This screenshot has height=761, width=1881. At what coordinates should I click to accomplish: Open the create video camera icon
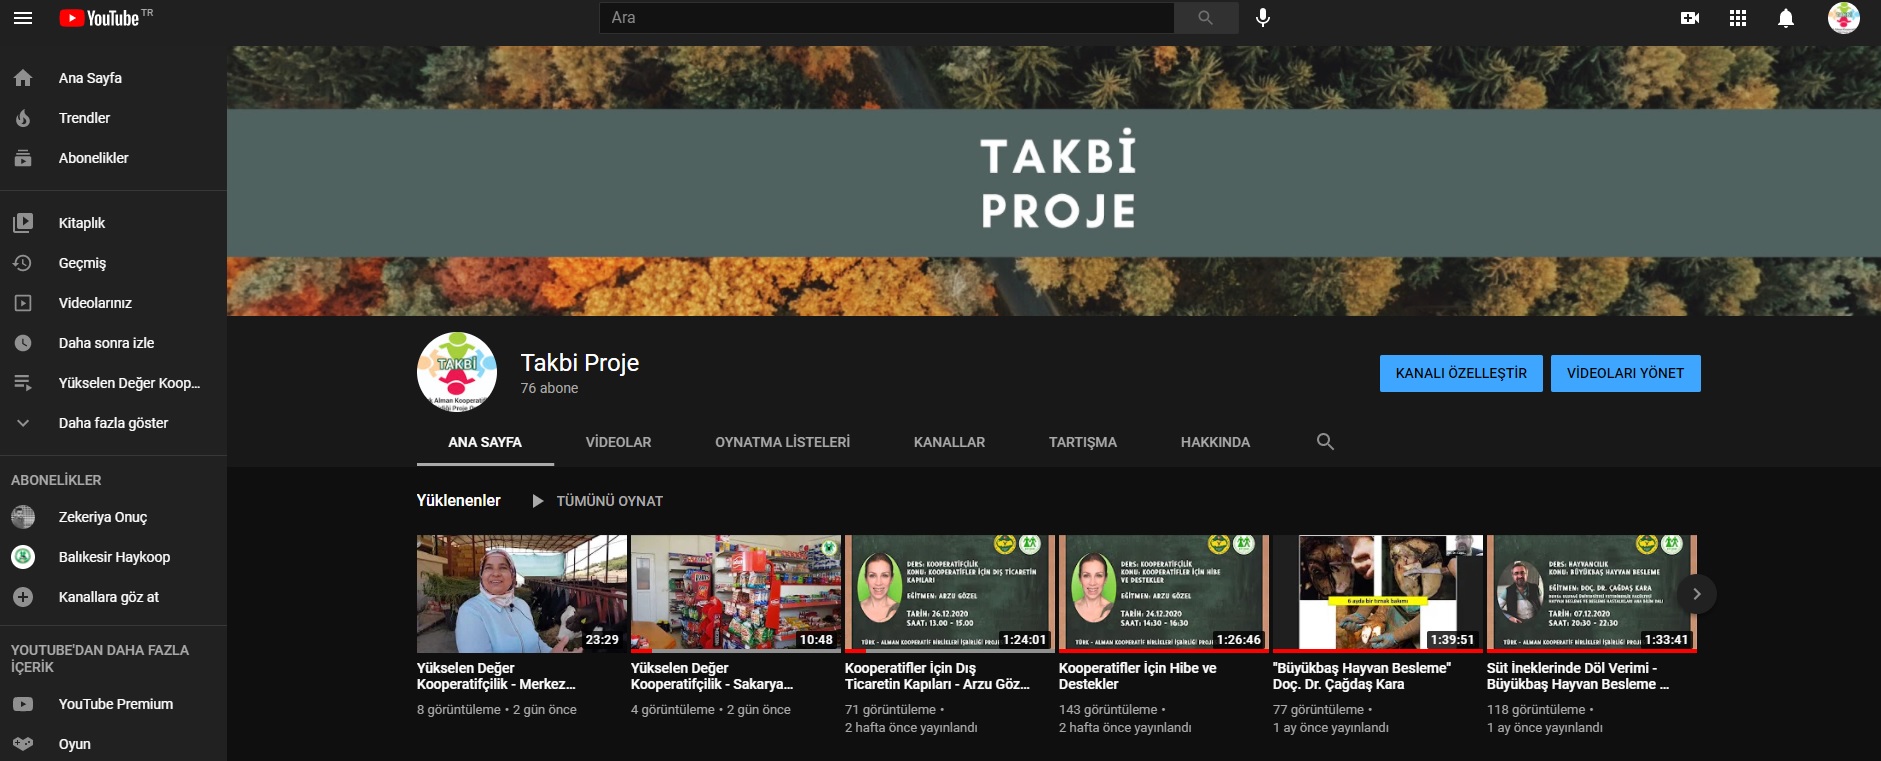point(1690,18)
